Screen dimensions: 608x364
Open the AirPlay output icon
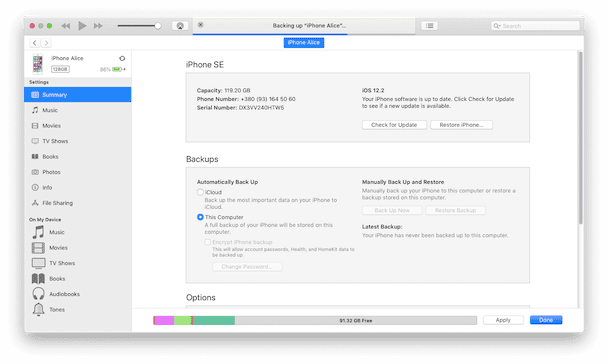180,26
